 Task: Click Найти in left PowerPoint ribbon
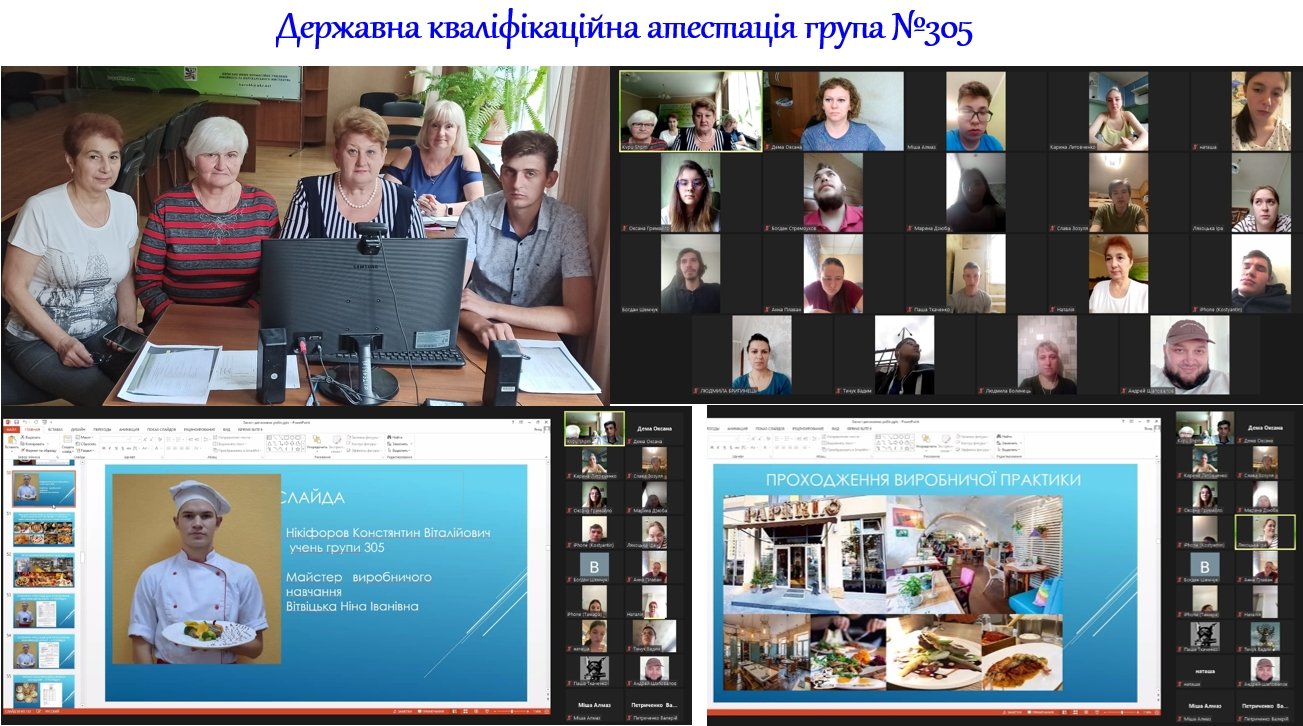pos(395,437)
